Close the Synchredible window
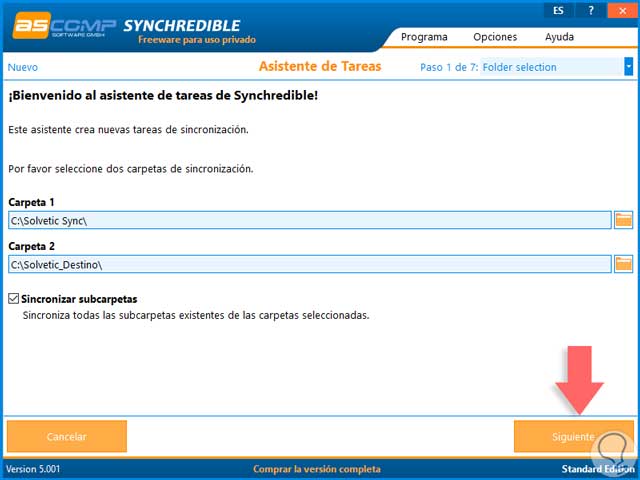This screenshot has width=640, height=480. 622,11
